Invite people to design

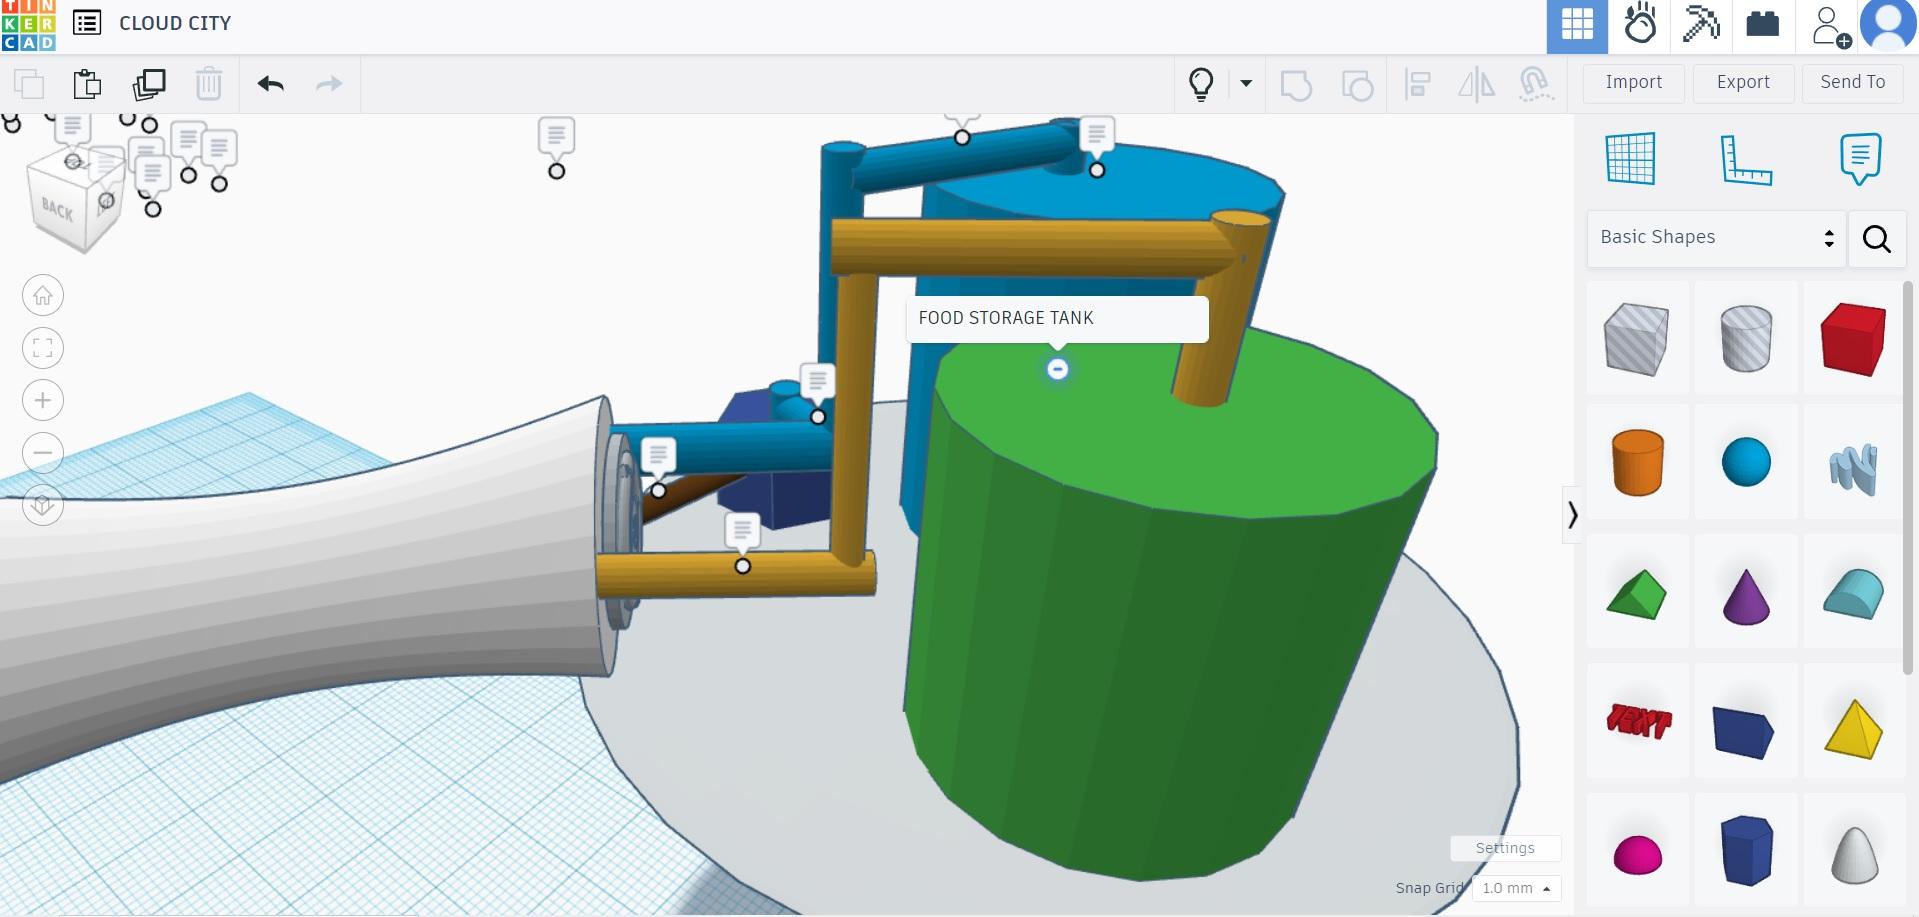tap(1831, 26)
